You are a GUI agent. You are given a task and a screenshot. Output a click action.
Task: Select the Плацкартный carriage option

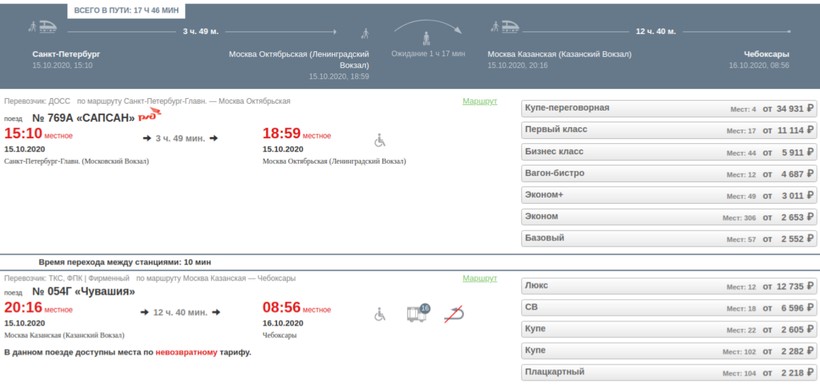(x=669, y=373)
